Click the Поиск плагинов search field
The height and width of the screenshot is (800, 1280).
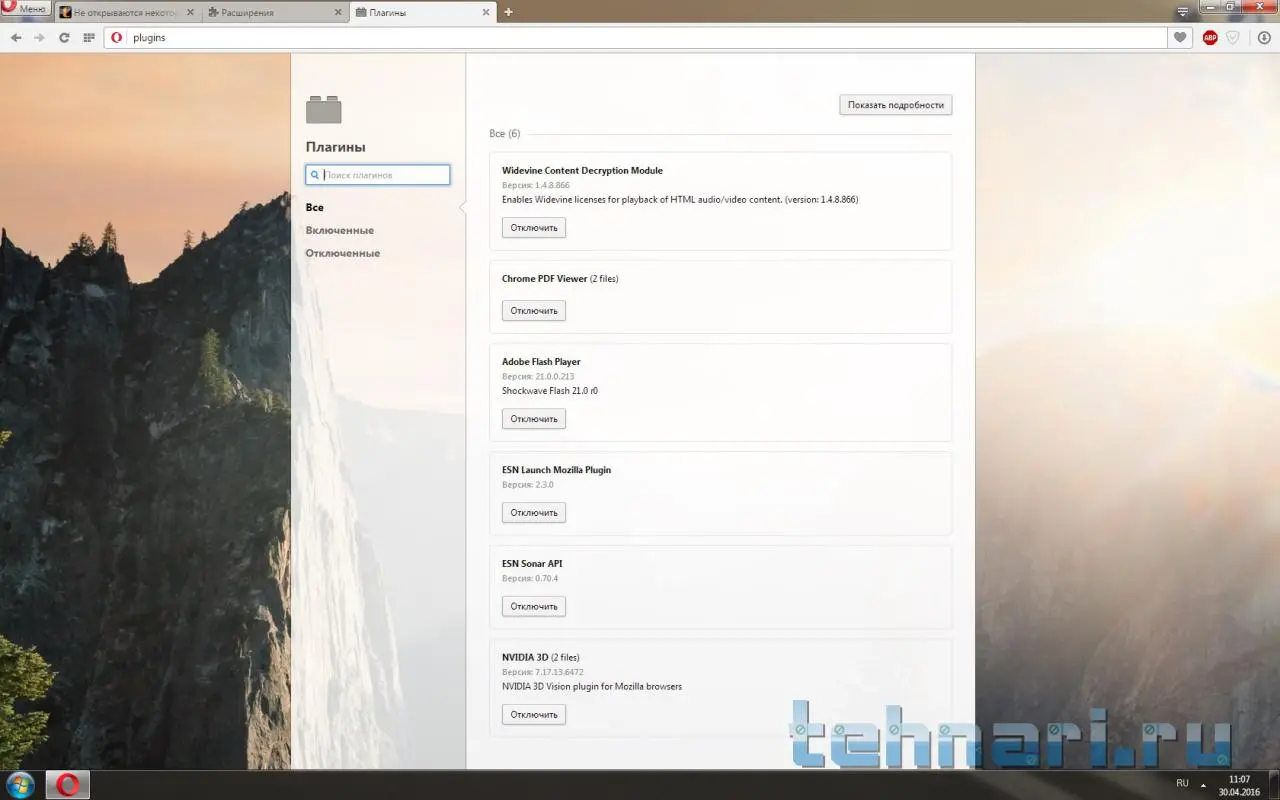coord(378,175)
